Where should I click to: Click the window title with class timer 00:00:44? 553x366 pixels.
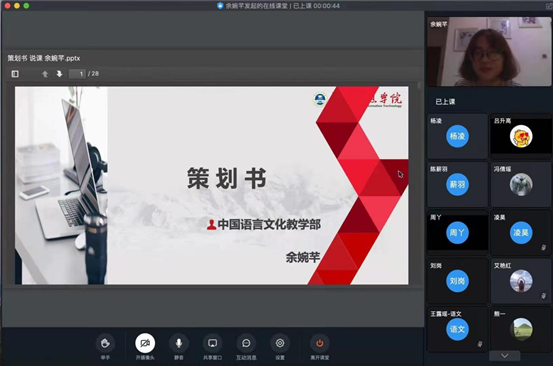click(283, 6)
